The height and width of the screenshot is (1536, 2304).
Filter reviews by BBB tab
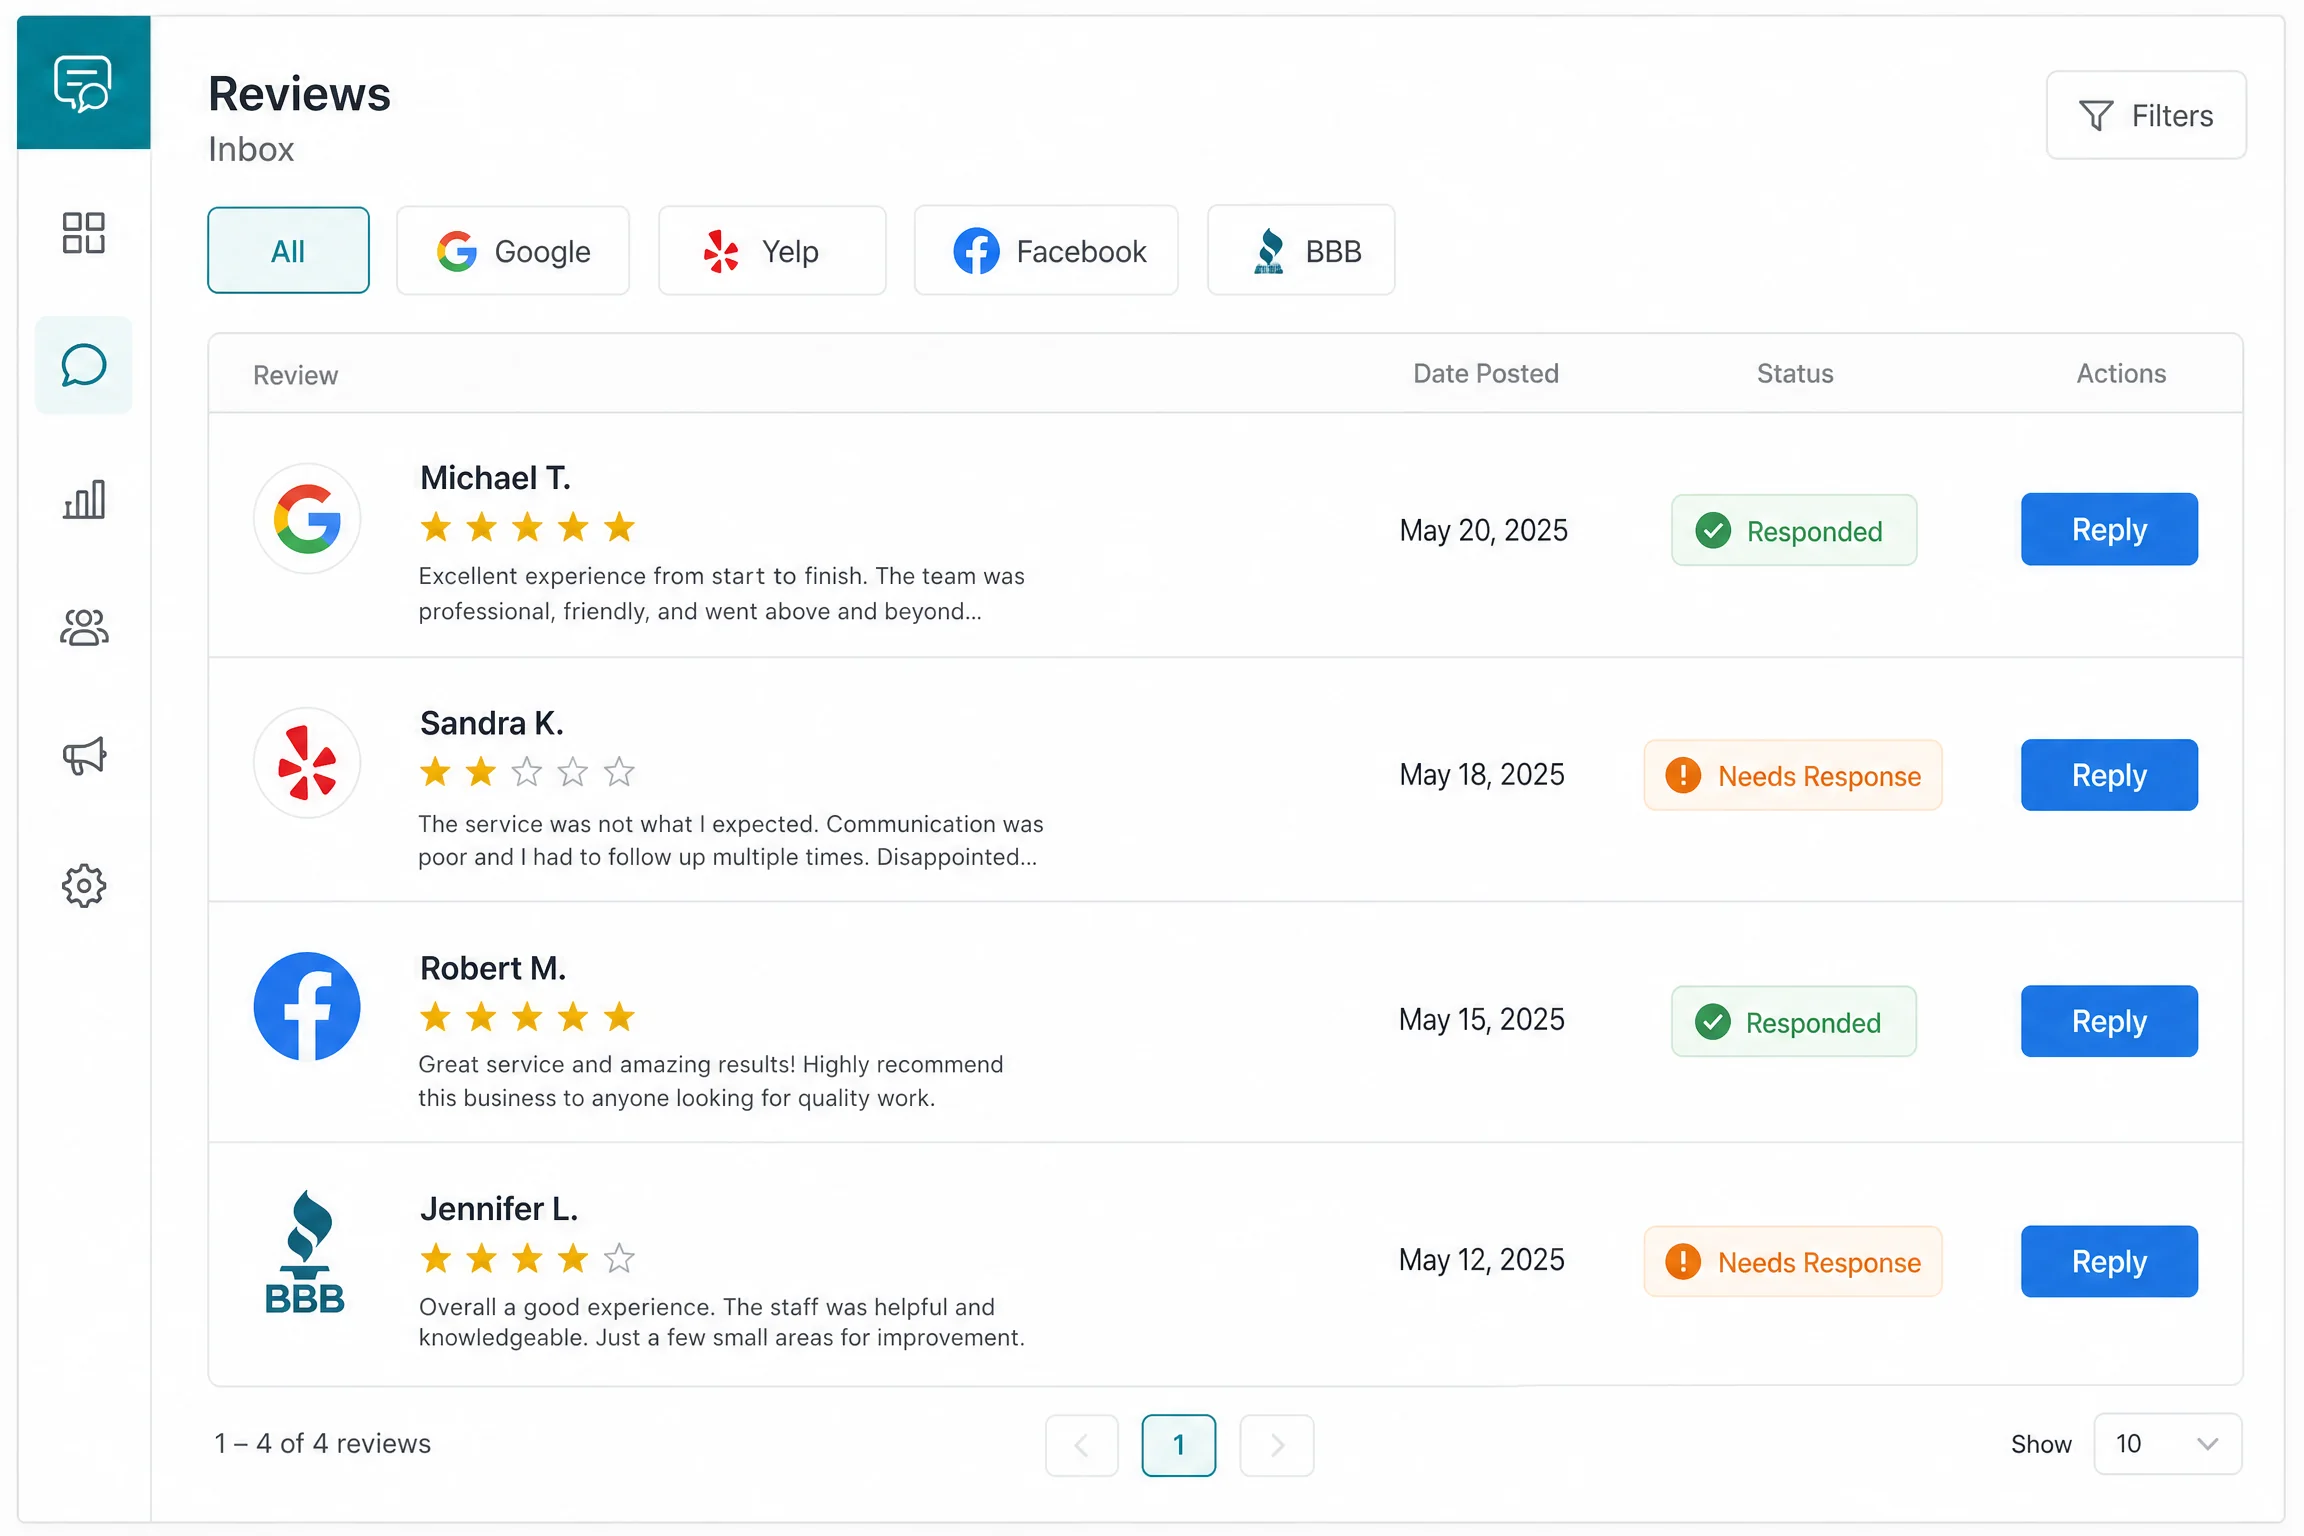[1301, 250]
